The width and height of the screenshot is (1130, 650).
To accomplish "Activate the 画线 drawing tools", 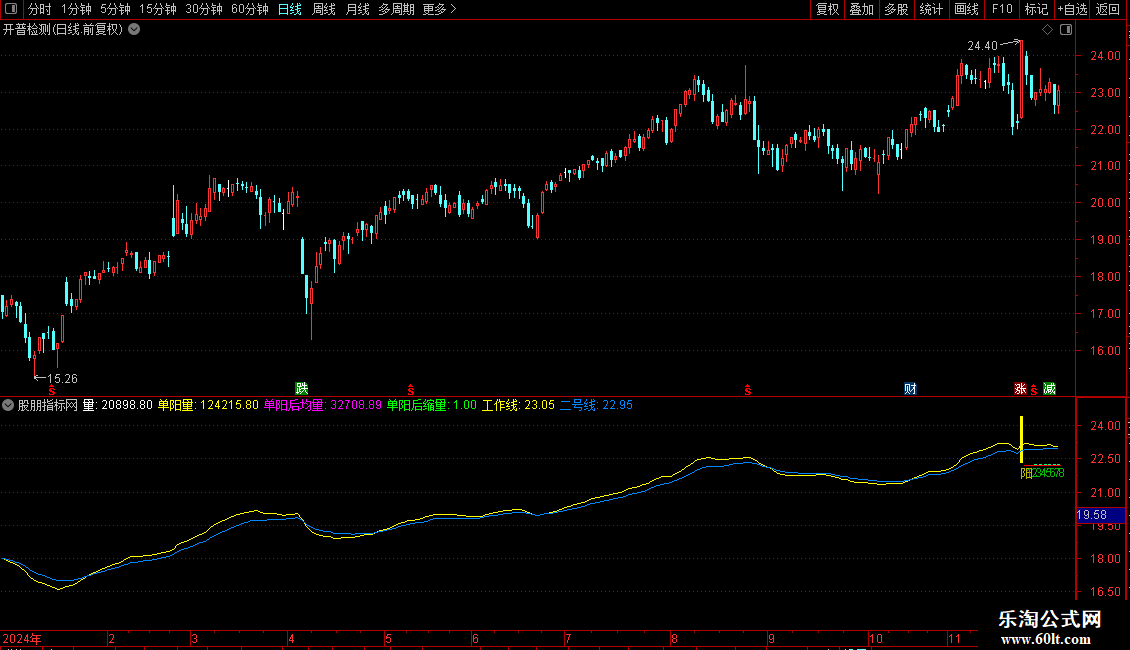I will click(966, 9).
